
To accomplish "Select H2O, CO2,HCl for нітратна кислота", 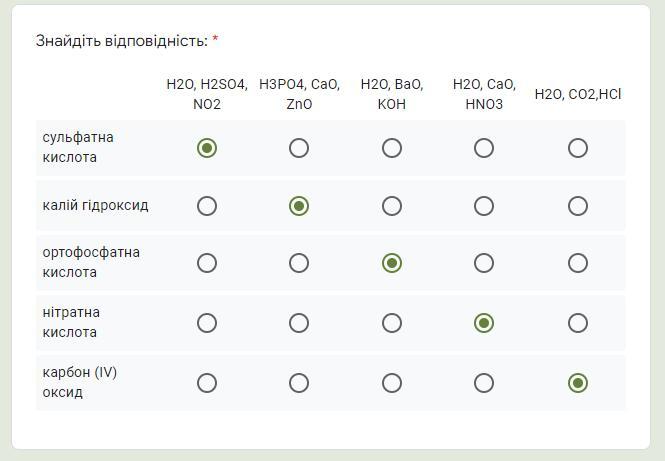I will tap(577, 323).
